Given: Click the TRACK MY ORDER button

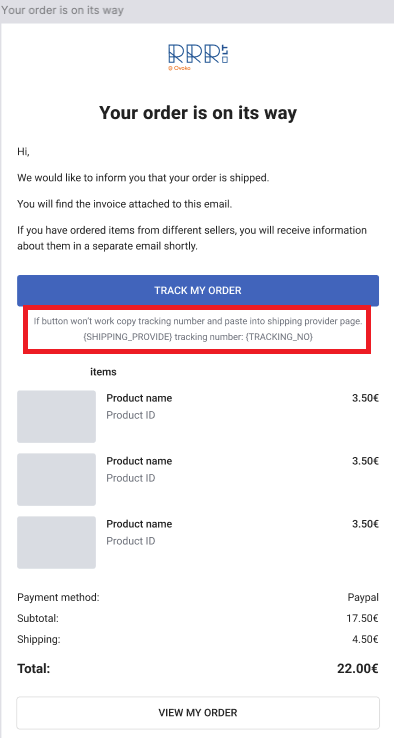Looking at the screenshot, I should (x=198, y=290).
